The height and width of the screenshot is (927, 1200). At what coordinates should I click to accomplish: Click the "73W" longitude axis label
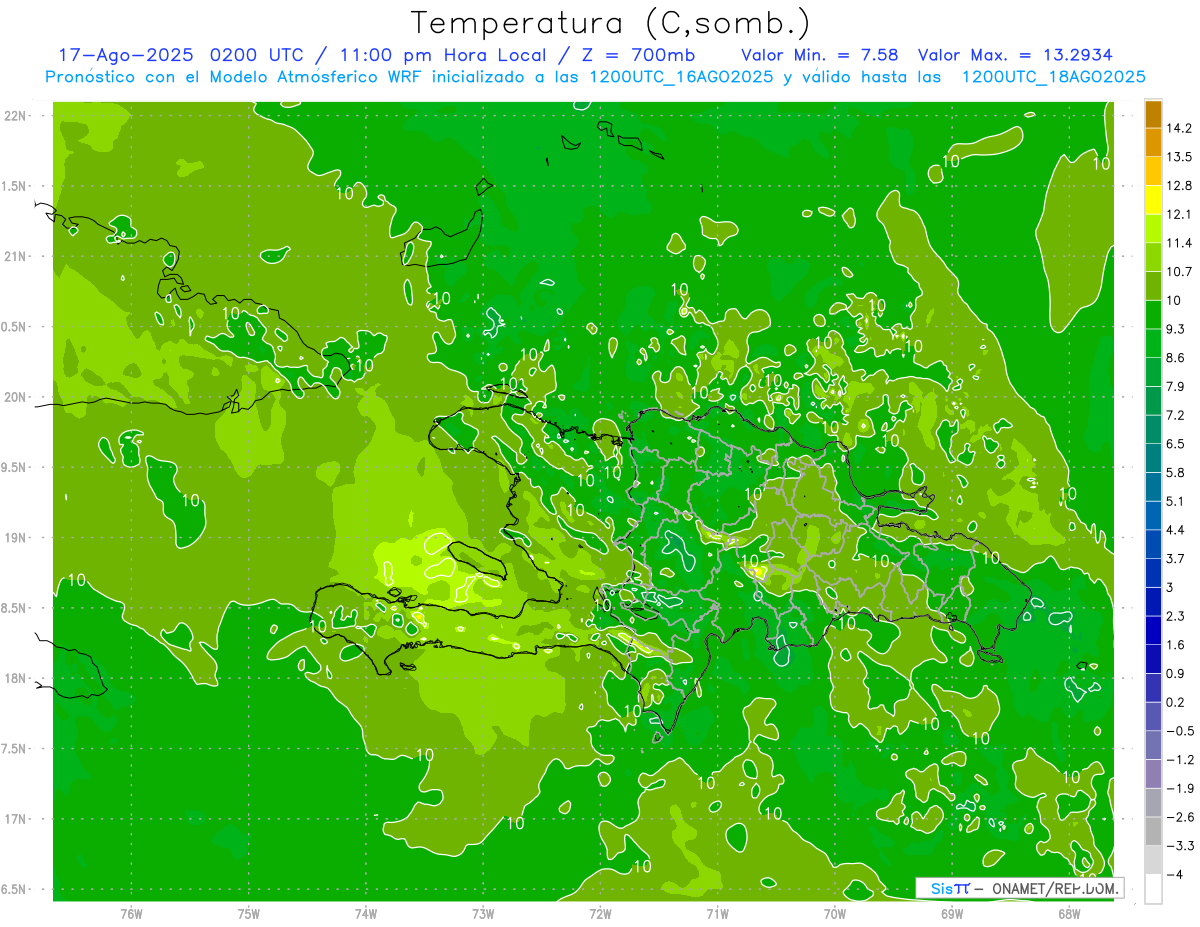(483, 914)
